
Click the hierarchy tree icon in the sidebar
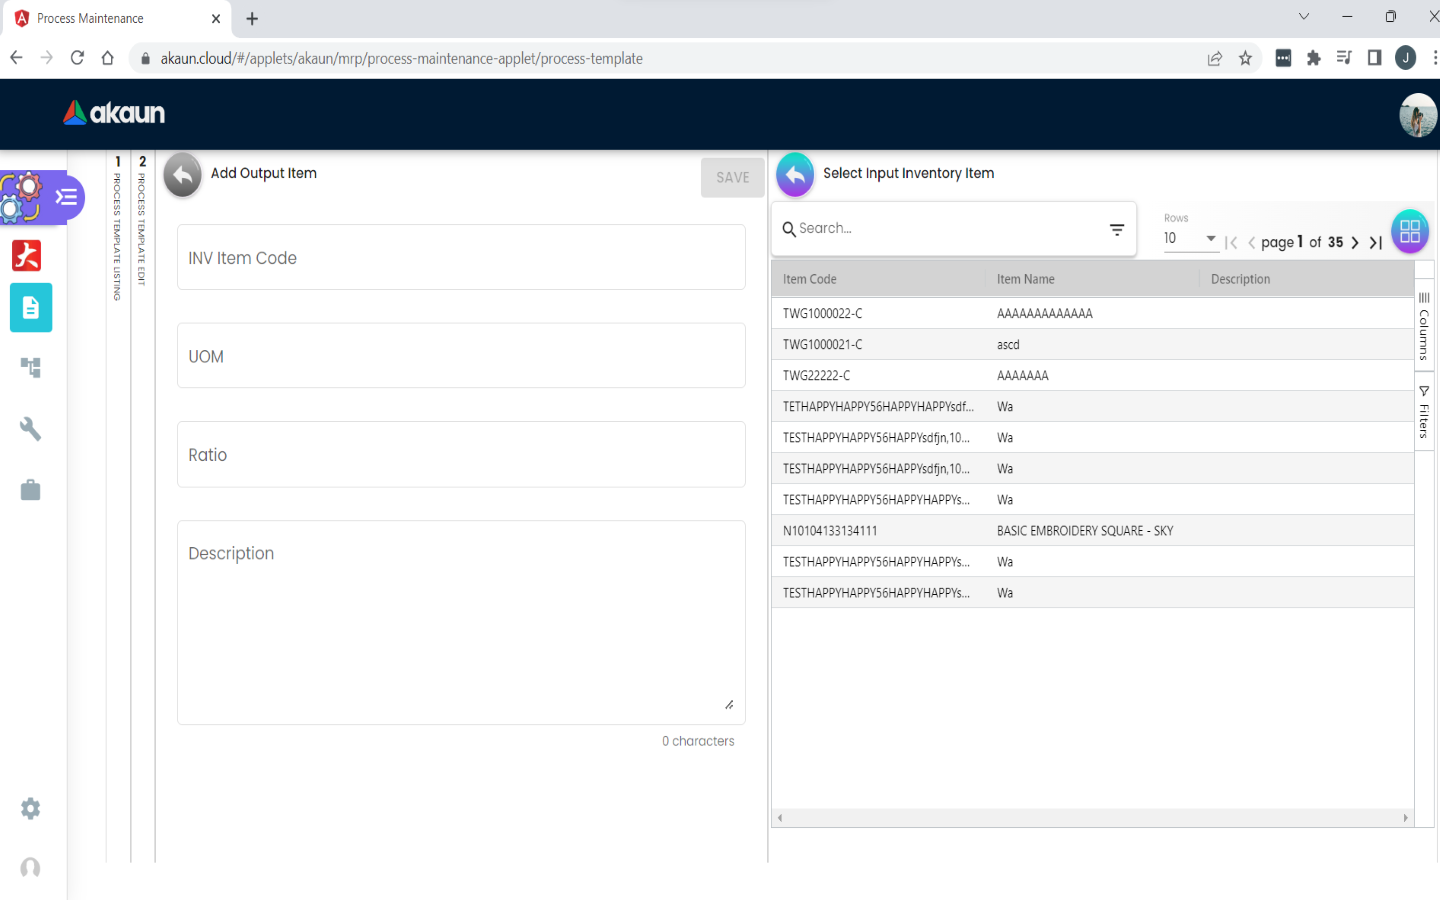[31, 368]
